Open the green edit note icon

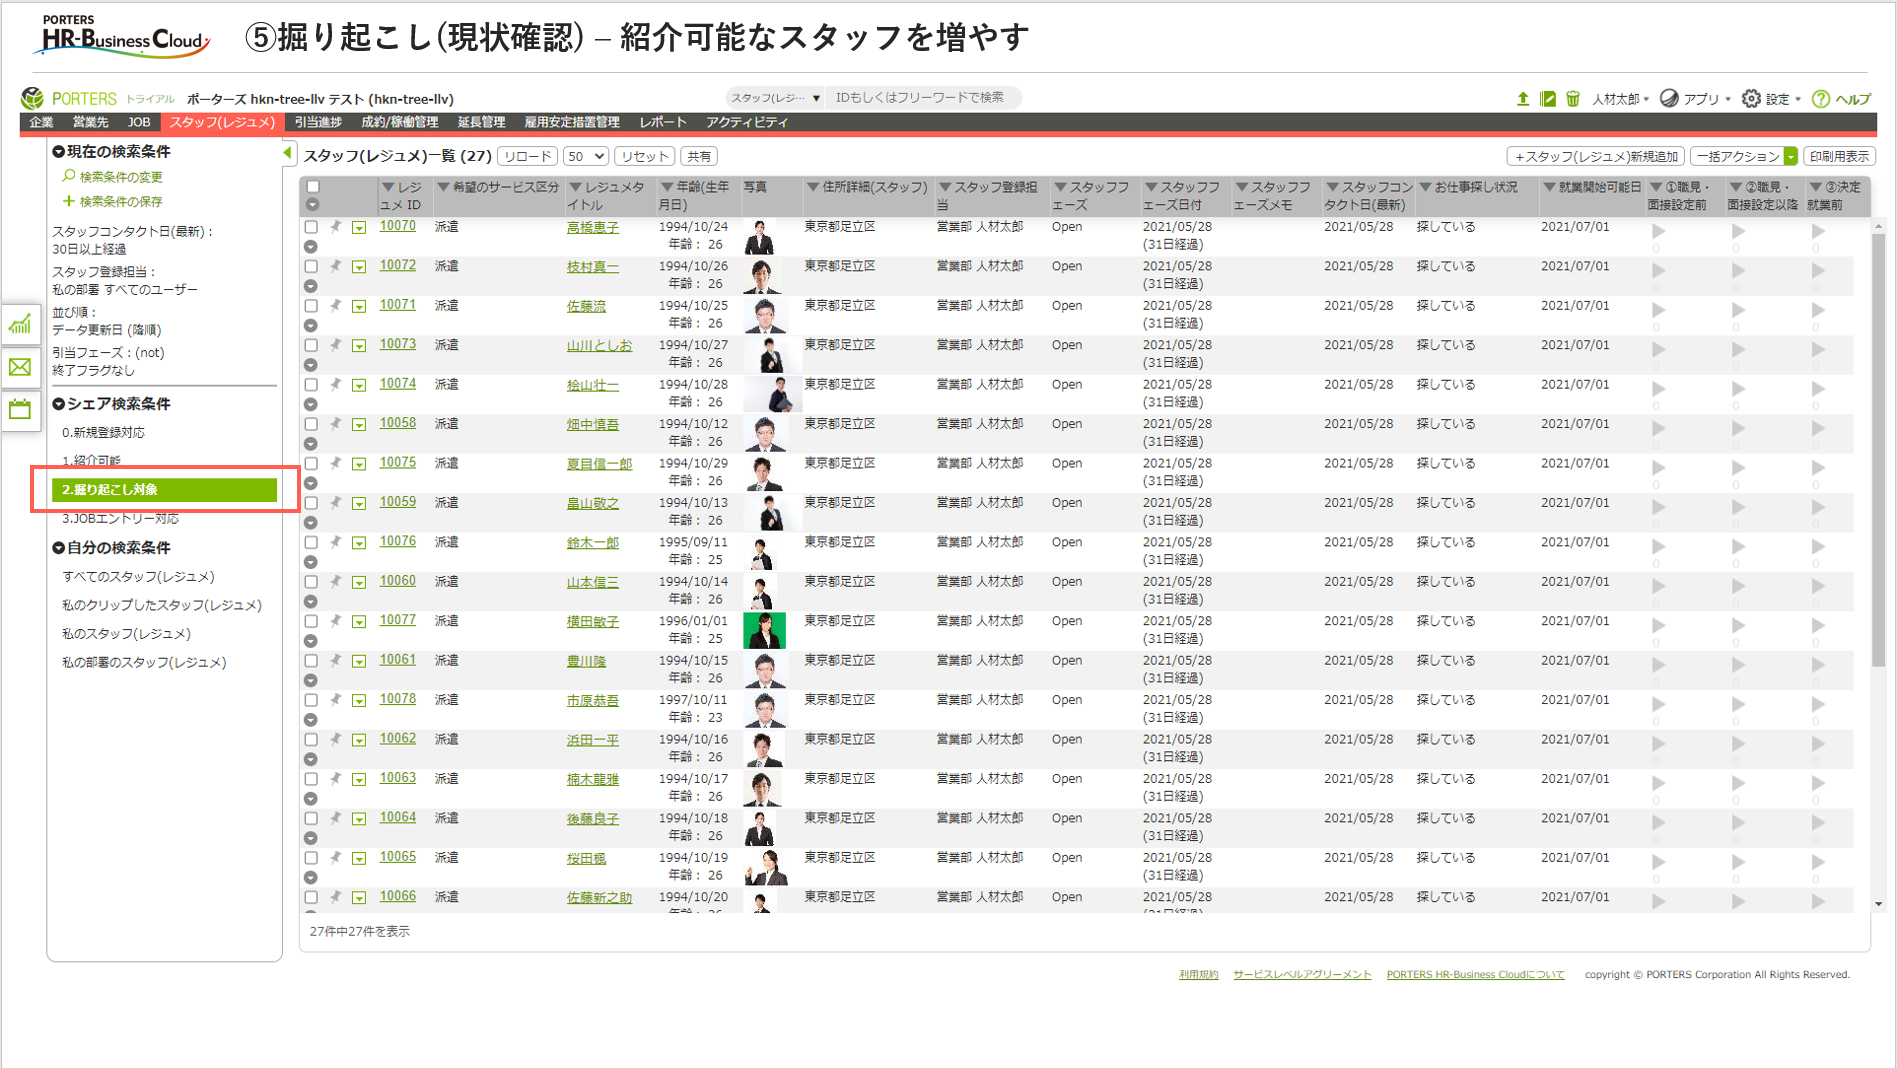pyautogui.click(x=1548, y=99)
